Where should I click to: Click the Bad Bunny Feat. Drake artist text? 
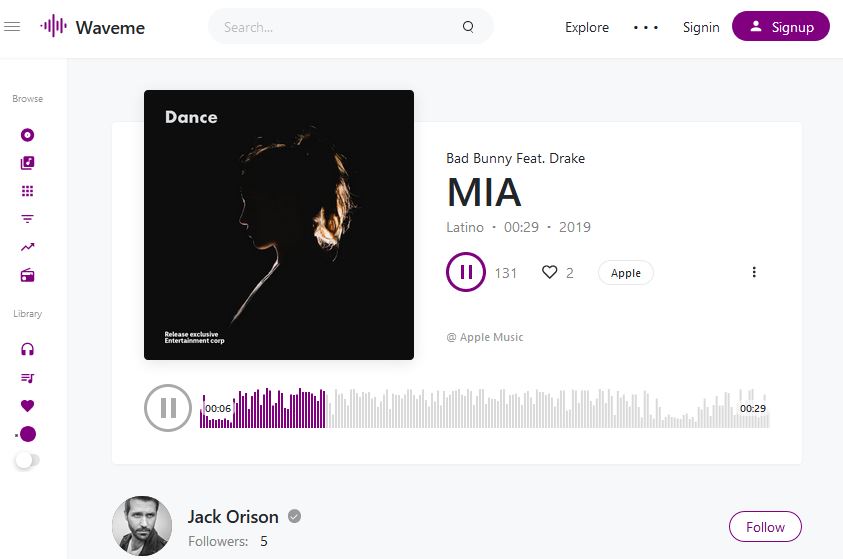click(516, 159)
